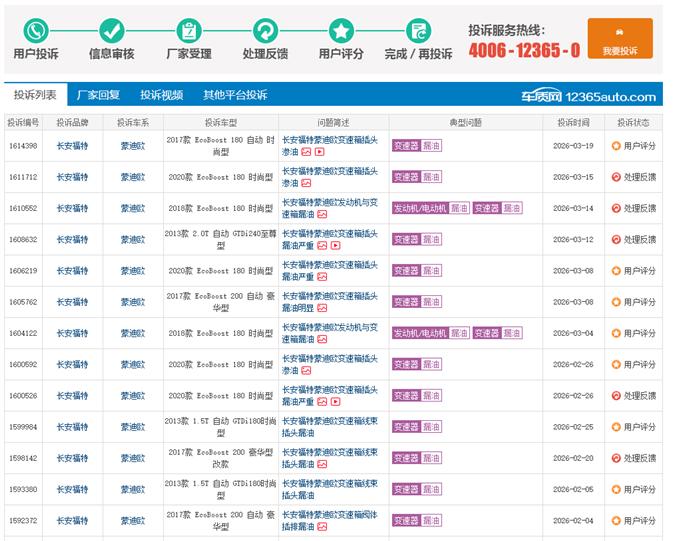The height and width of the screenshot is (541, 700).
Task: Select the 投诉列表 tab
Action: point(35,95)
